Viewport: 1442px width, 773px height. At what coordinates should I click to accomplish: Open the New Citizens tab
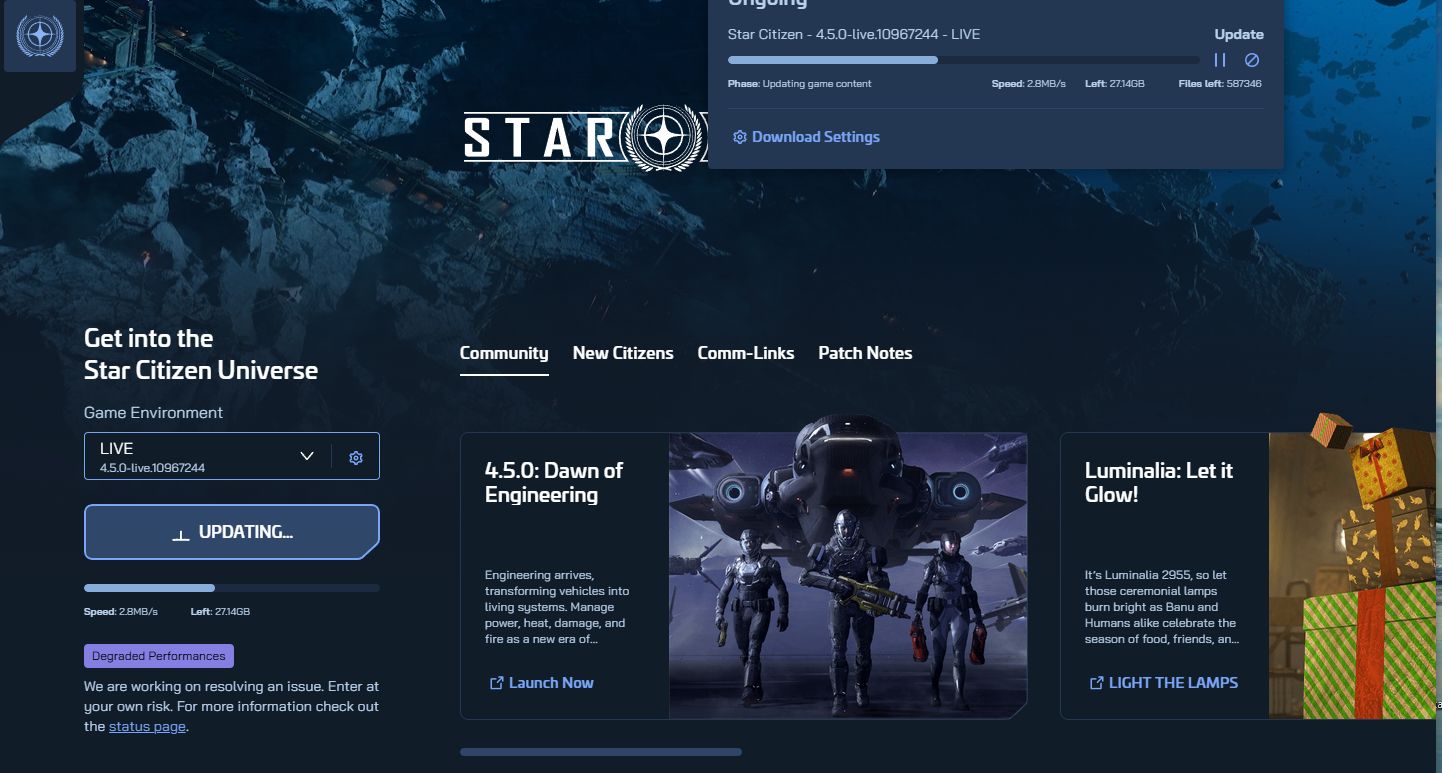pyautogui.click(x=623, y=353)
